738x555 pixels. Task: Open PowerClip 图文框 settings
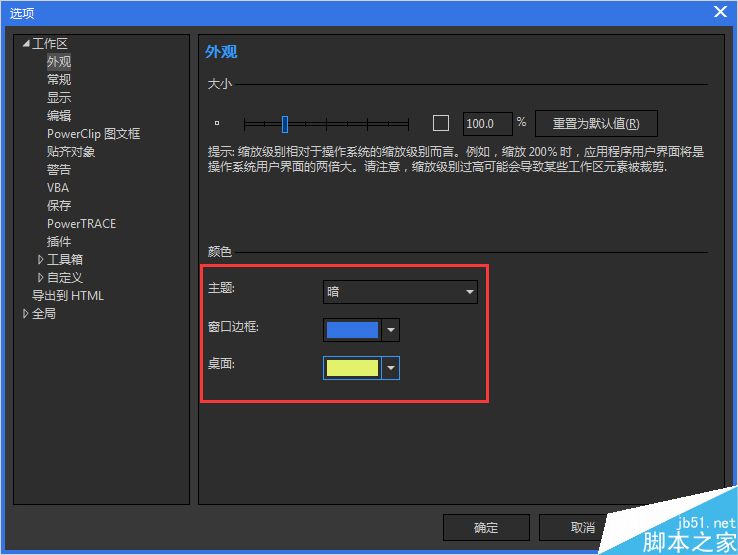click(93, 134)
